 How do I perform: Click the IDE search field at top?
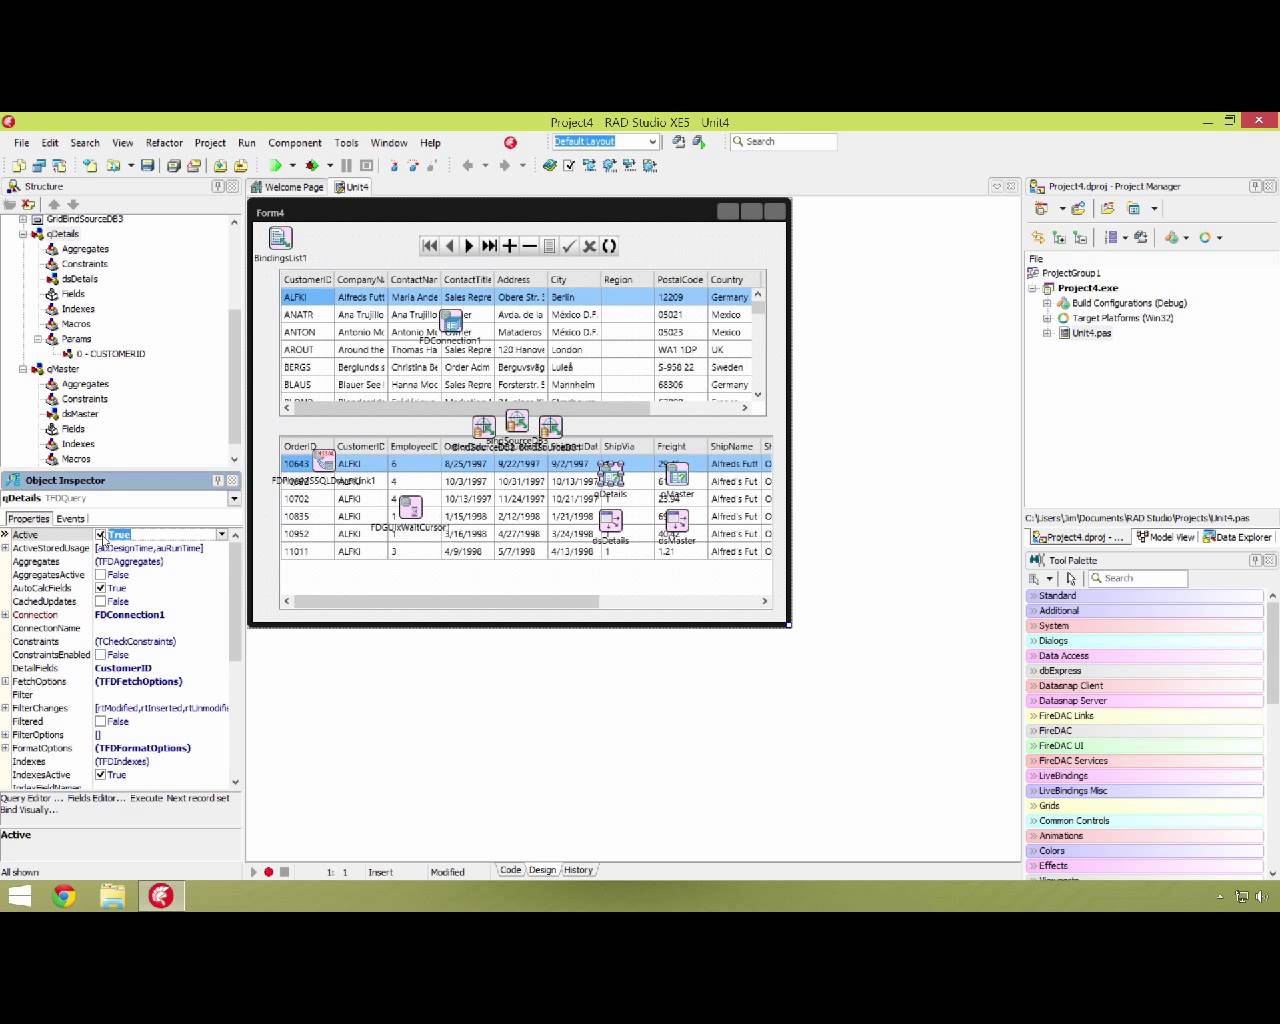click(783, 142)
